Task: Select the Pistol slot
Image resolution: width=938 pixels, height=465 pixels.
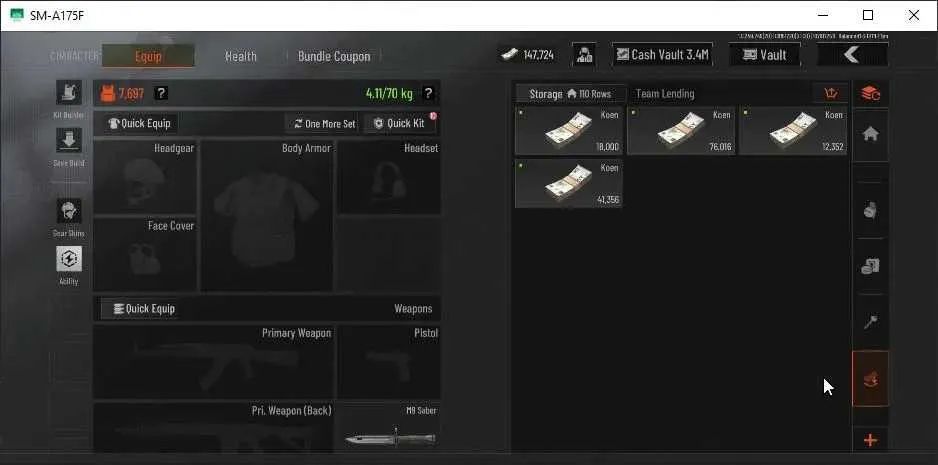Action: [x=389, y=362]
